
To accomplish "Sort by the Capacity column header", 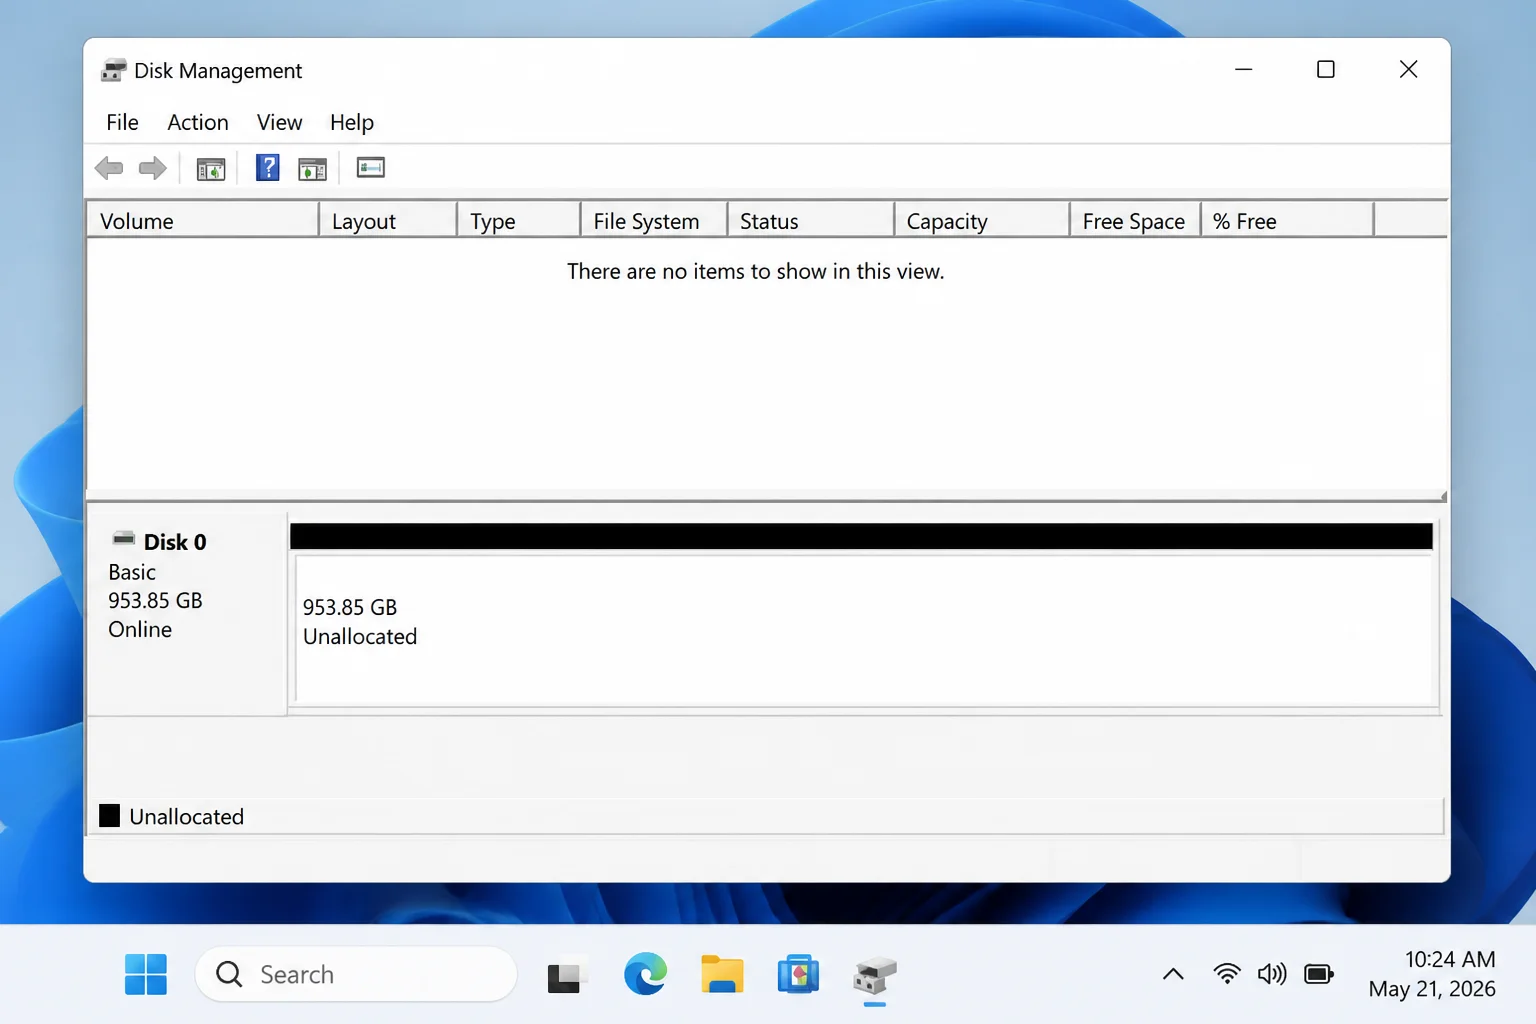I will 982,221.
